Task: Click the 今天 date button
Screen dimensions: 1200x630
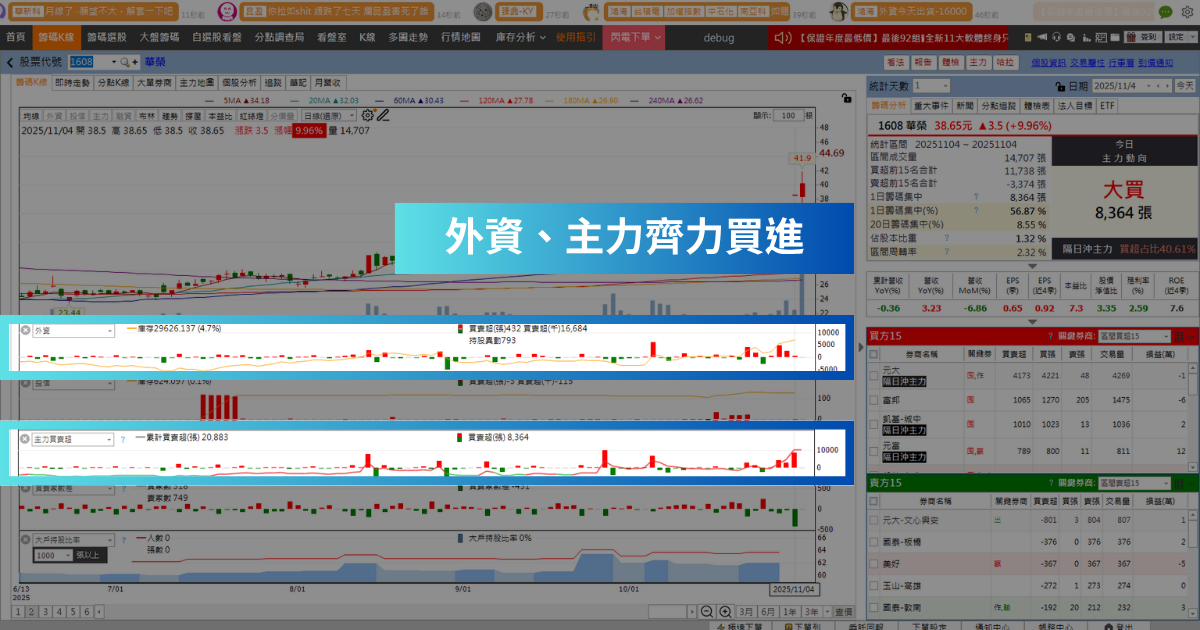Action: tap(1184, 86)
